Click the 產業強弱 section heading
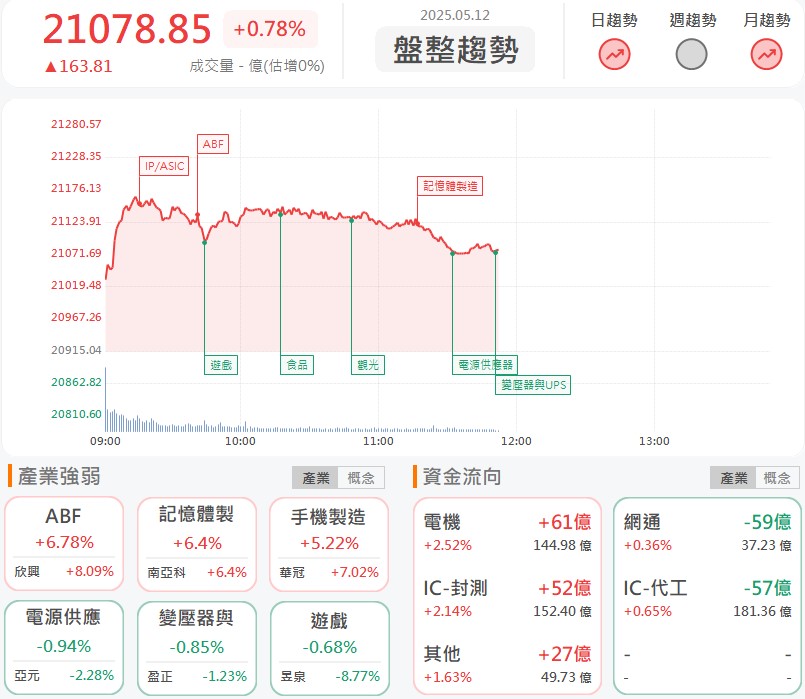805x699 pixels. [60, 476]
